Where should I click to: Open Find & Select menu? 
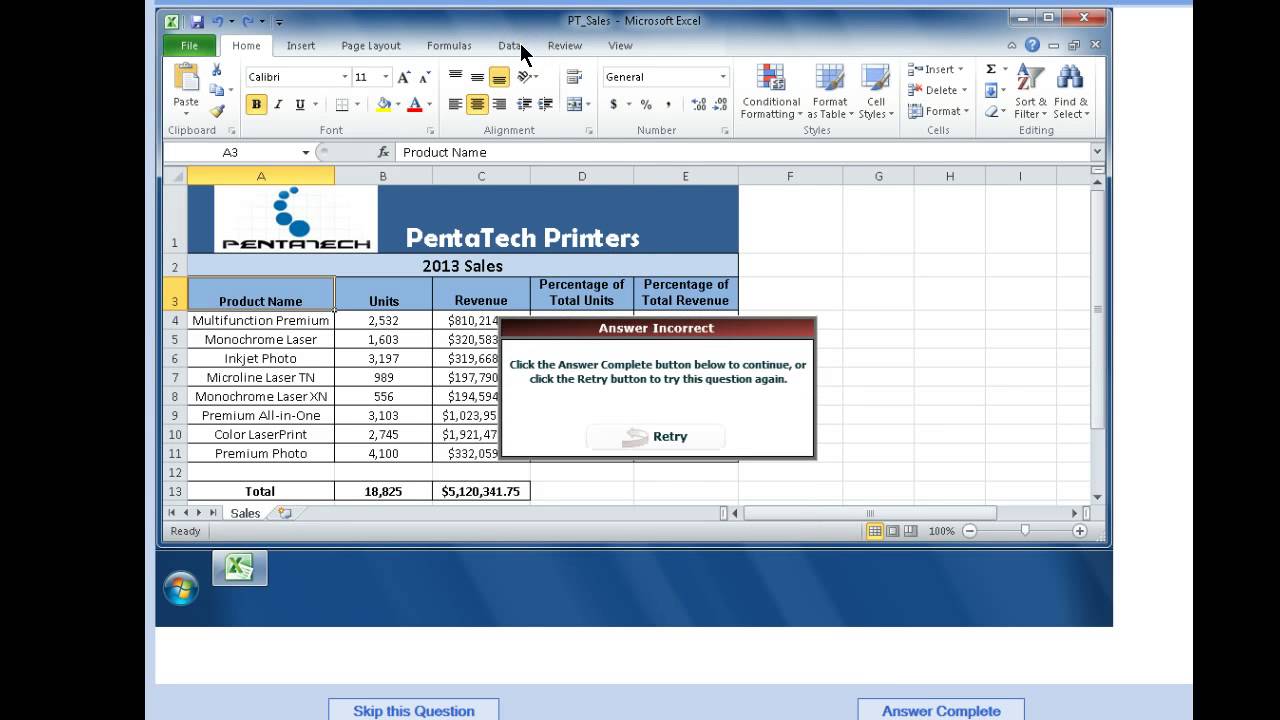click(x=1071, y=92)
